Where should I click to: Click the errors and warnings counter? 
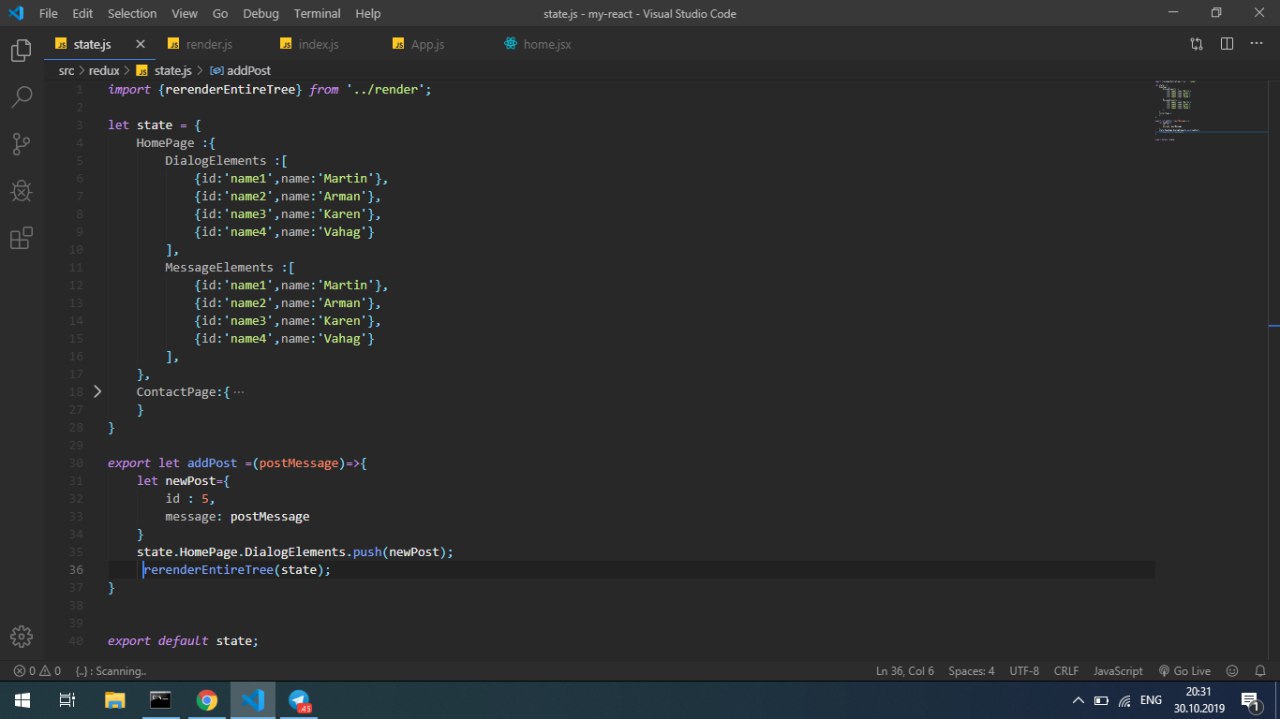37,671
